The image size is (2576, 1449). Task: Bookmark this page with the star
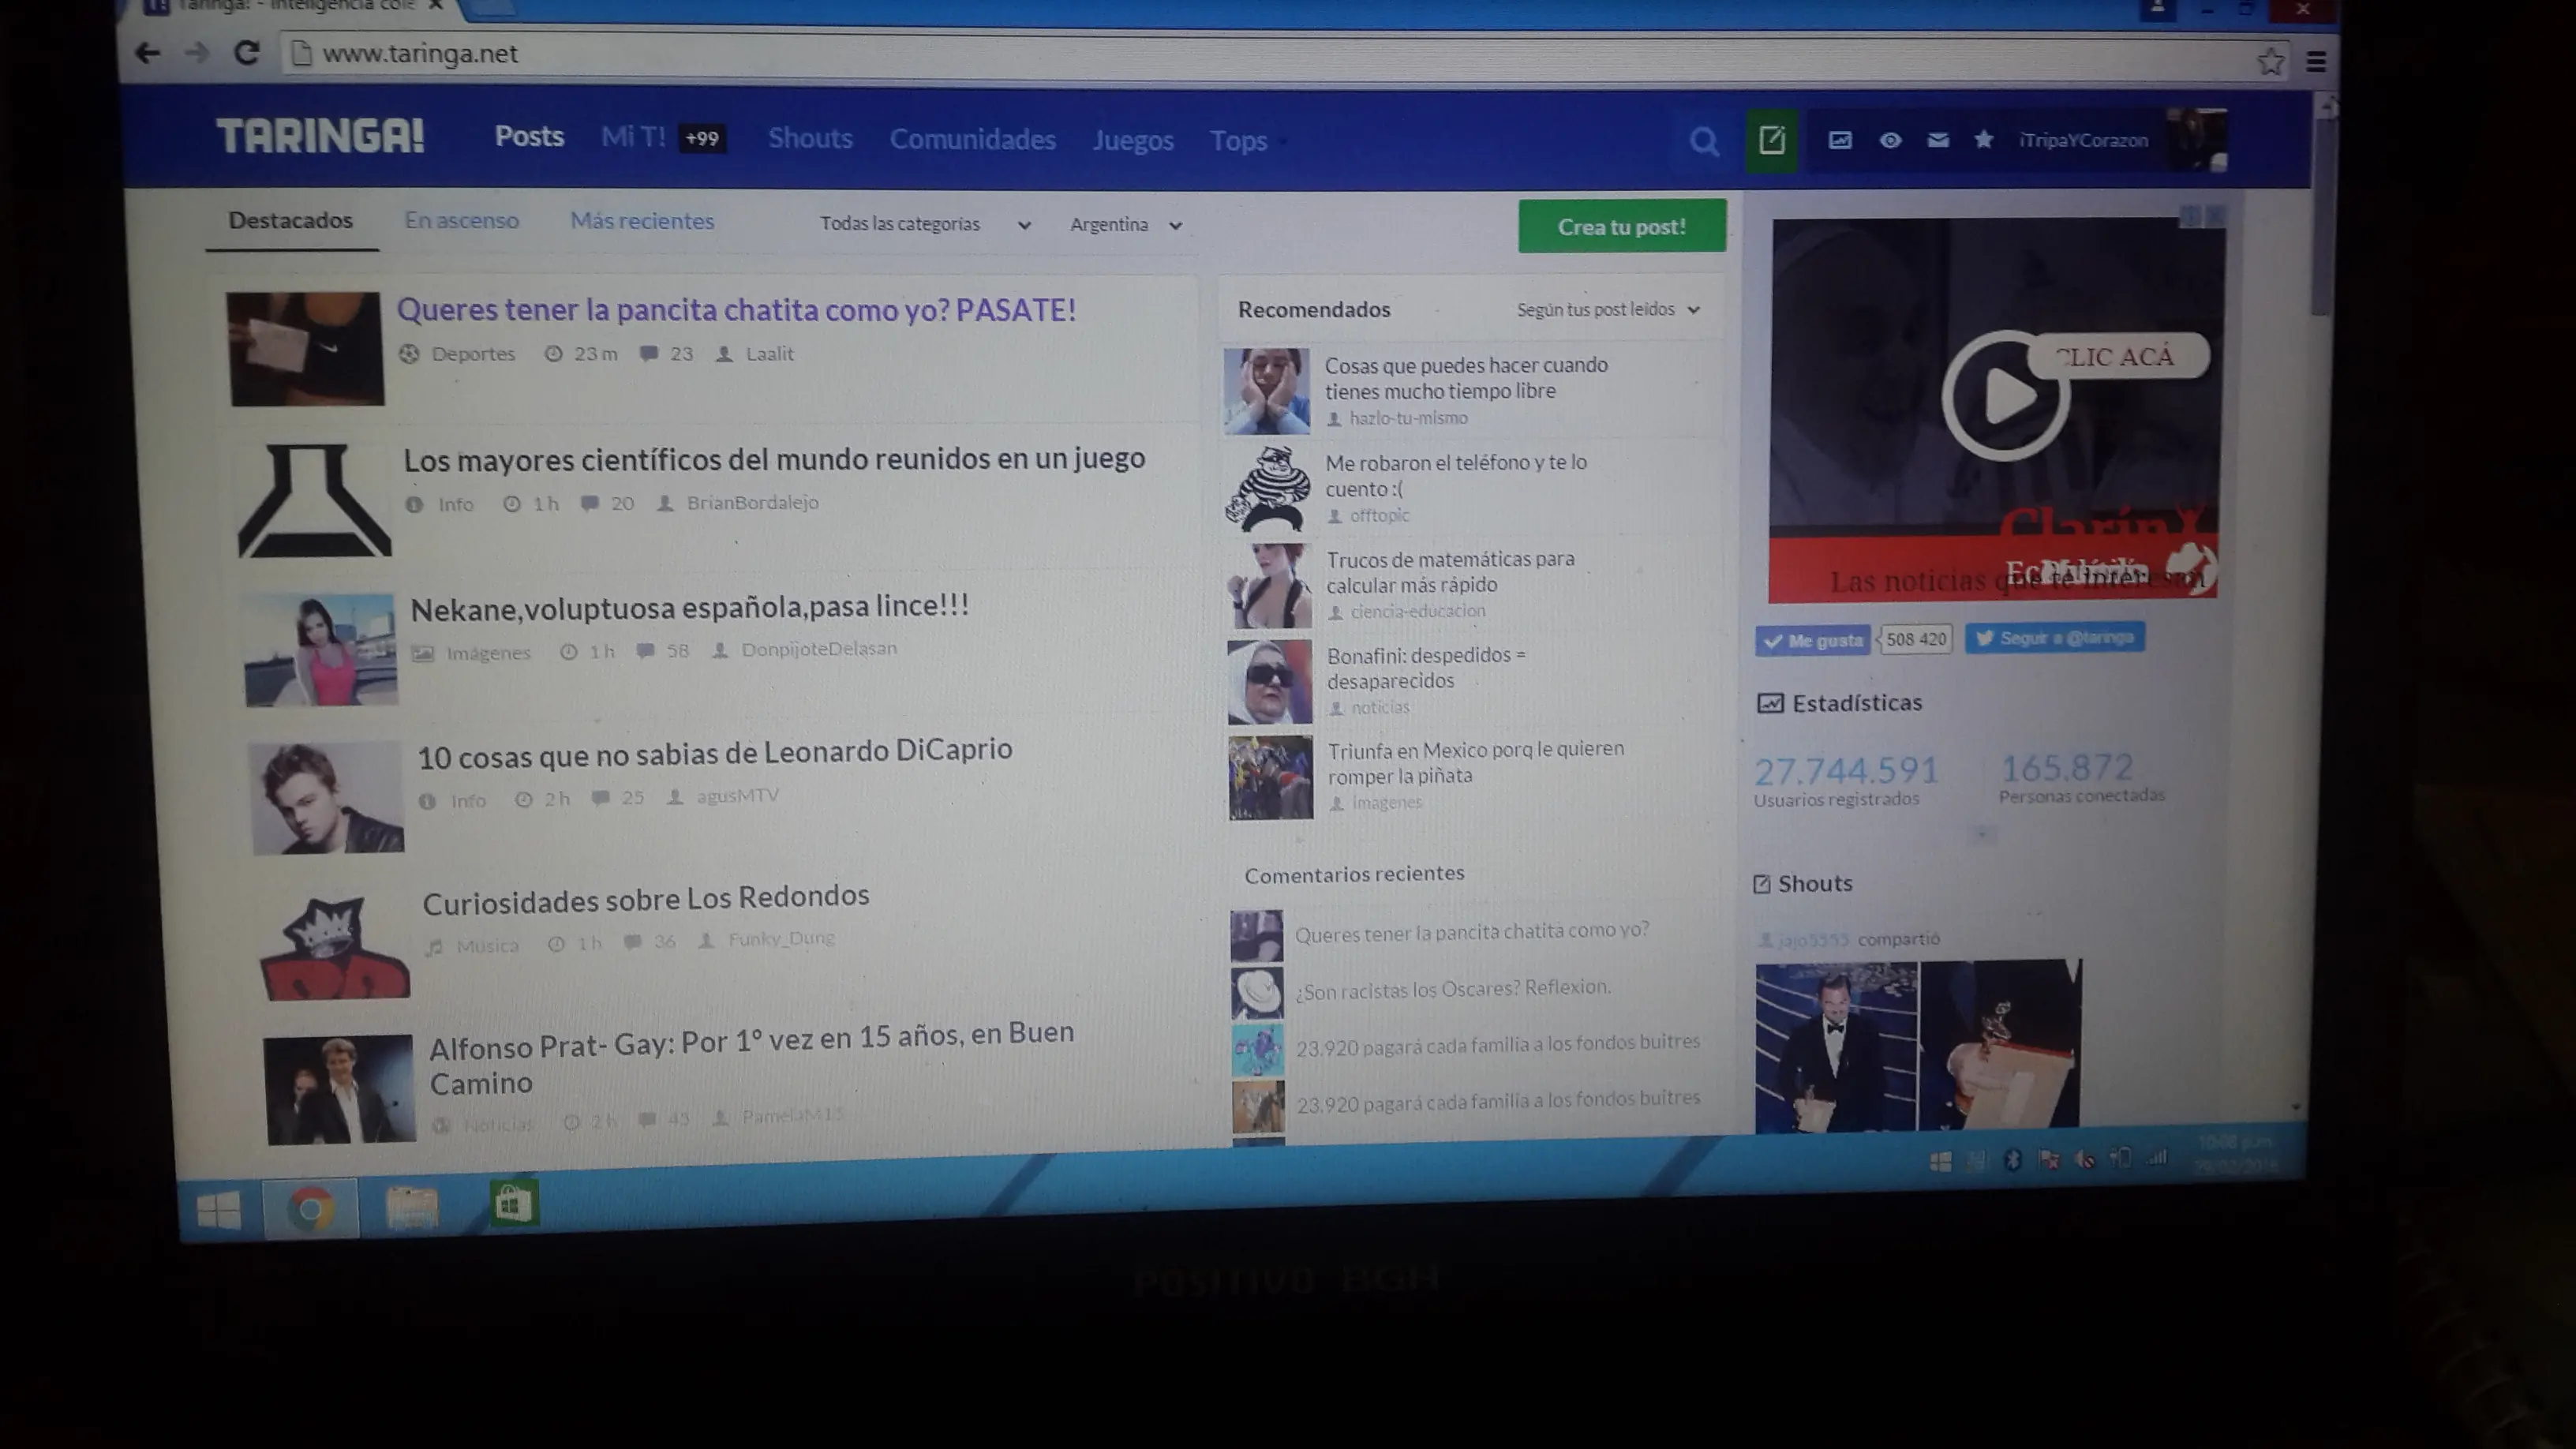(x=2269, y=61)
